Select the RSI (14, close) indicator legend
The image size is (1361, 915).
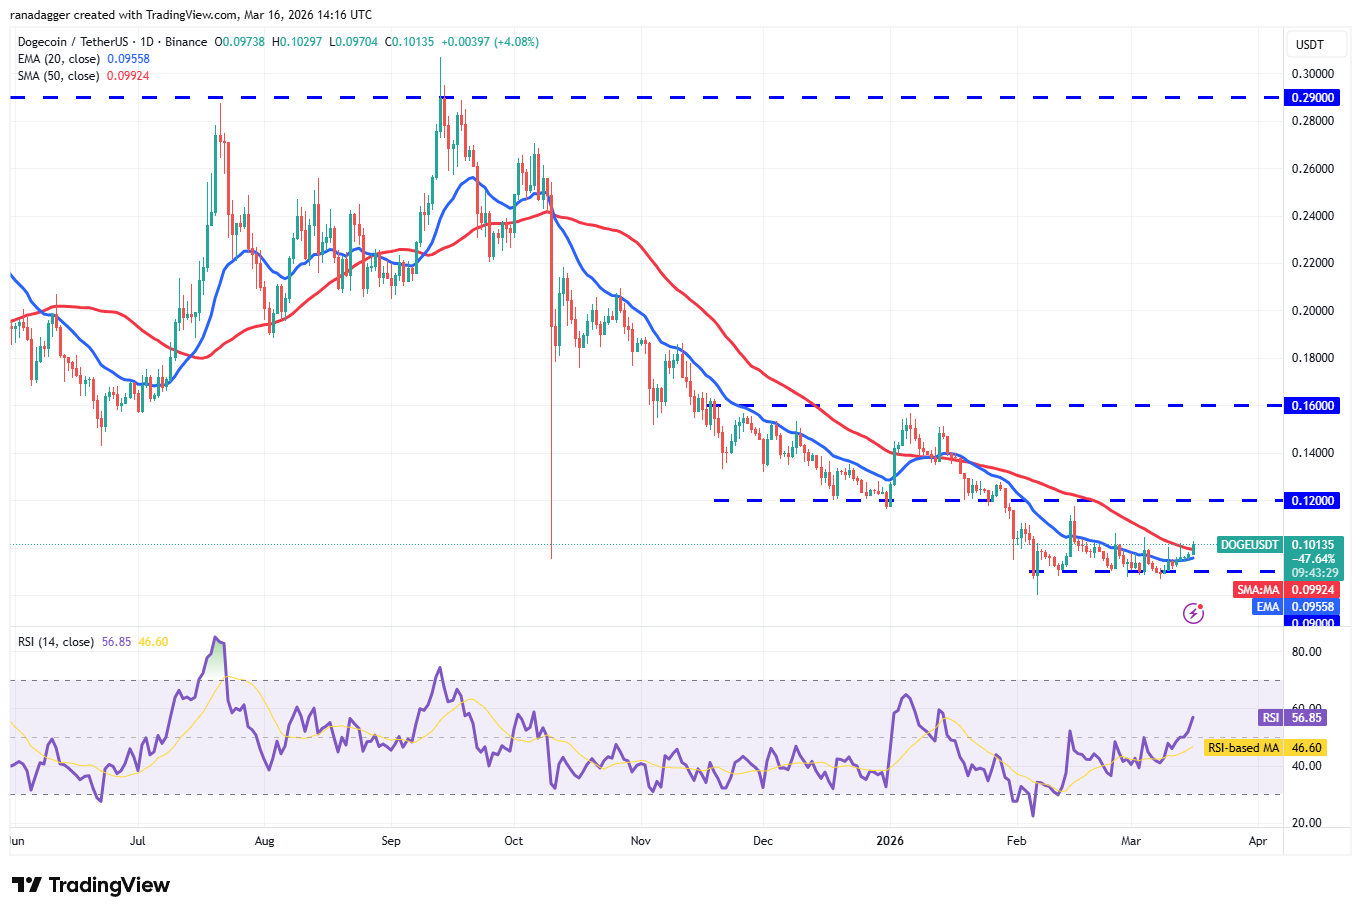tap(55, 639)
